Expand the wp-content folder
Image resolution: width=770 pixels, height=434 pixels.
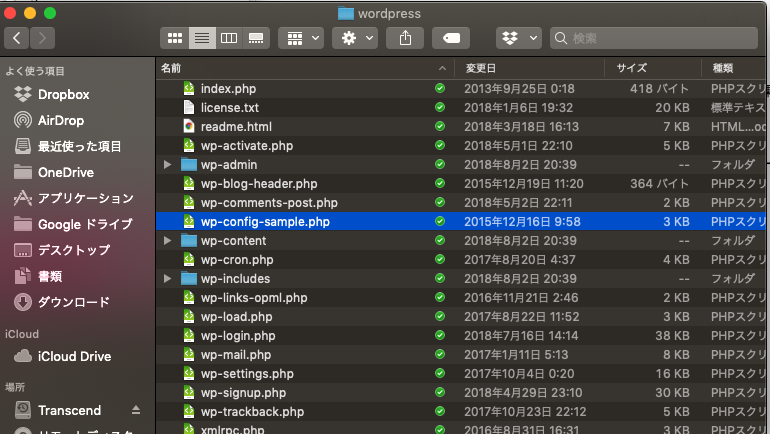click(x=167, y=241)
